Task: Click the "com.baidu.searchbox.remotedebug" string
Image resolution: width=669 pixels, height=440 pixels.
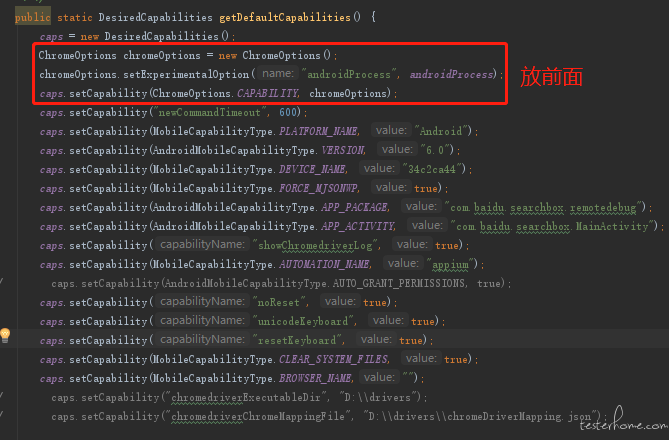Action: pos(543,207)
